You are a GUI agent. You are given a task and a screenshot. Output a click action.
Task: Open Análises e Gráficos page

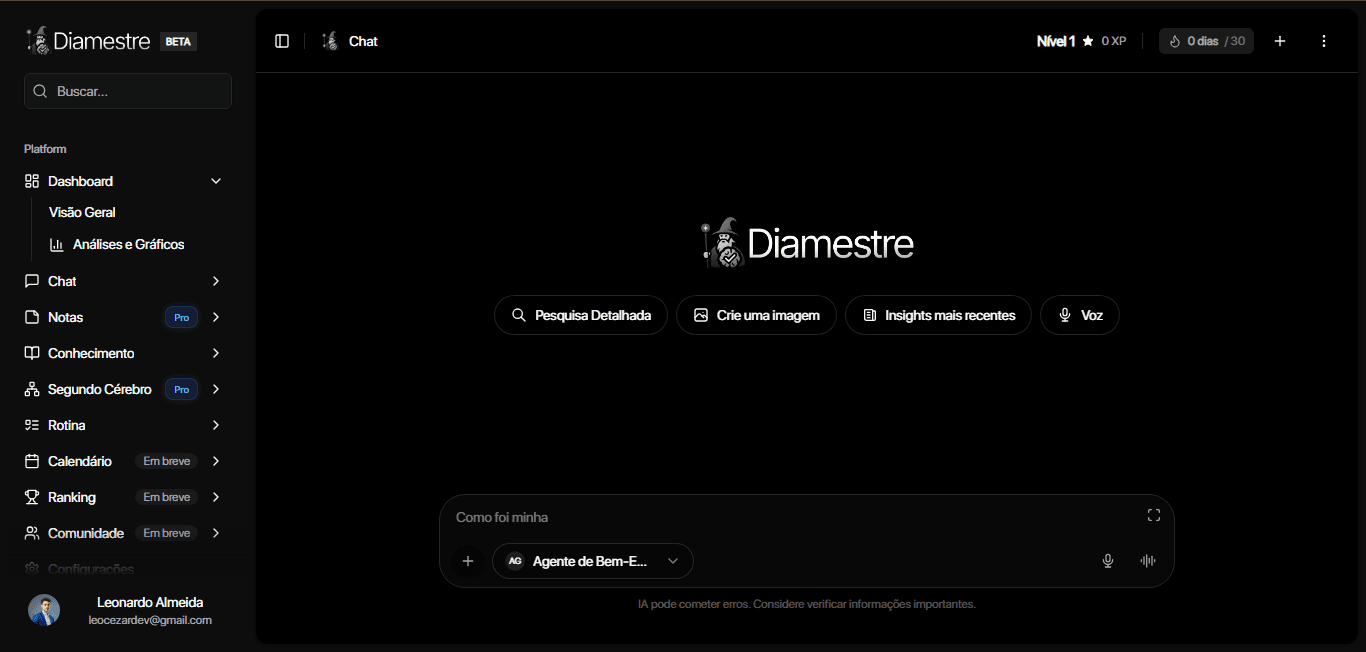point(128,244)
